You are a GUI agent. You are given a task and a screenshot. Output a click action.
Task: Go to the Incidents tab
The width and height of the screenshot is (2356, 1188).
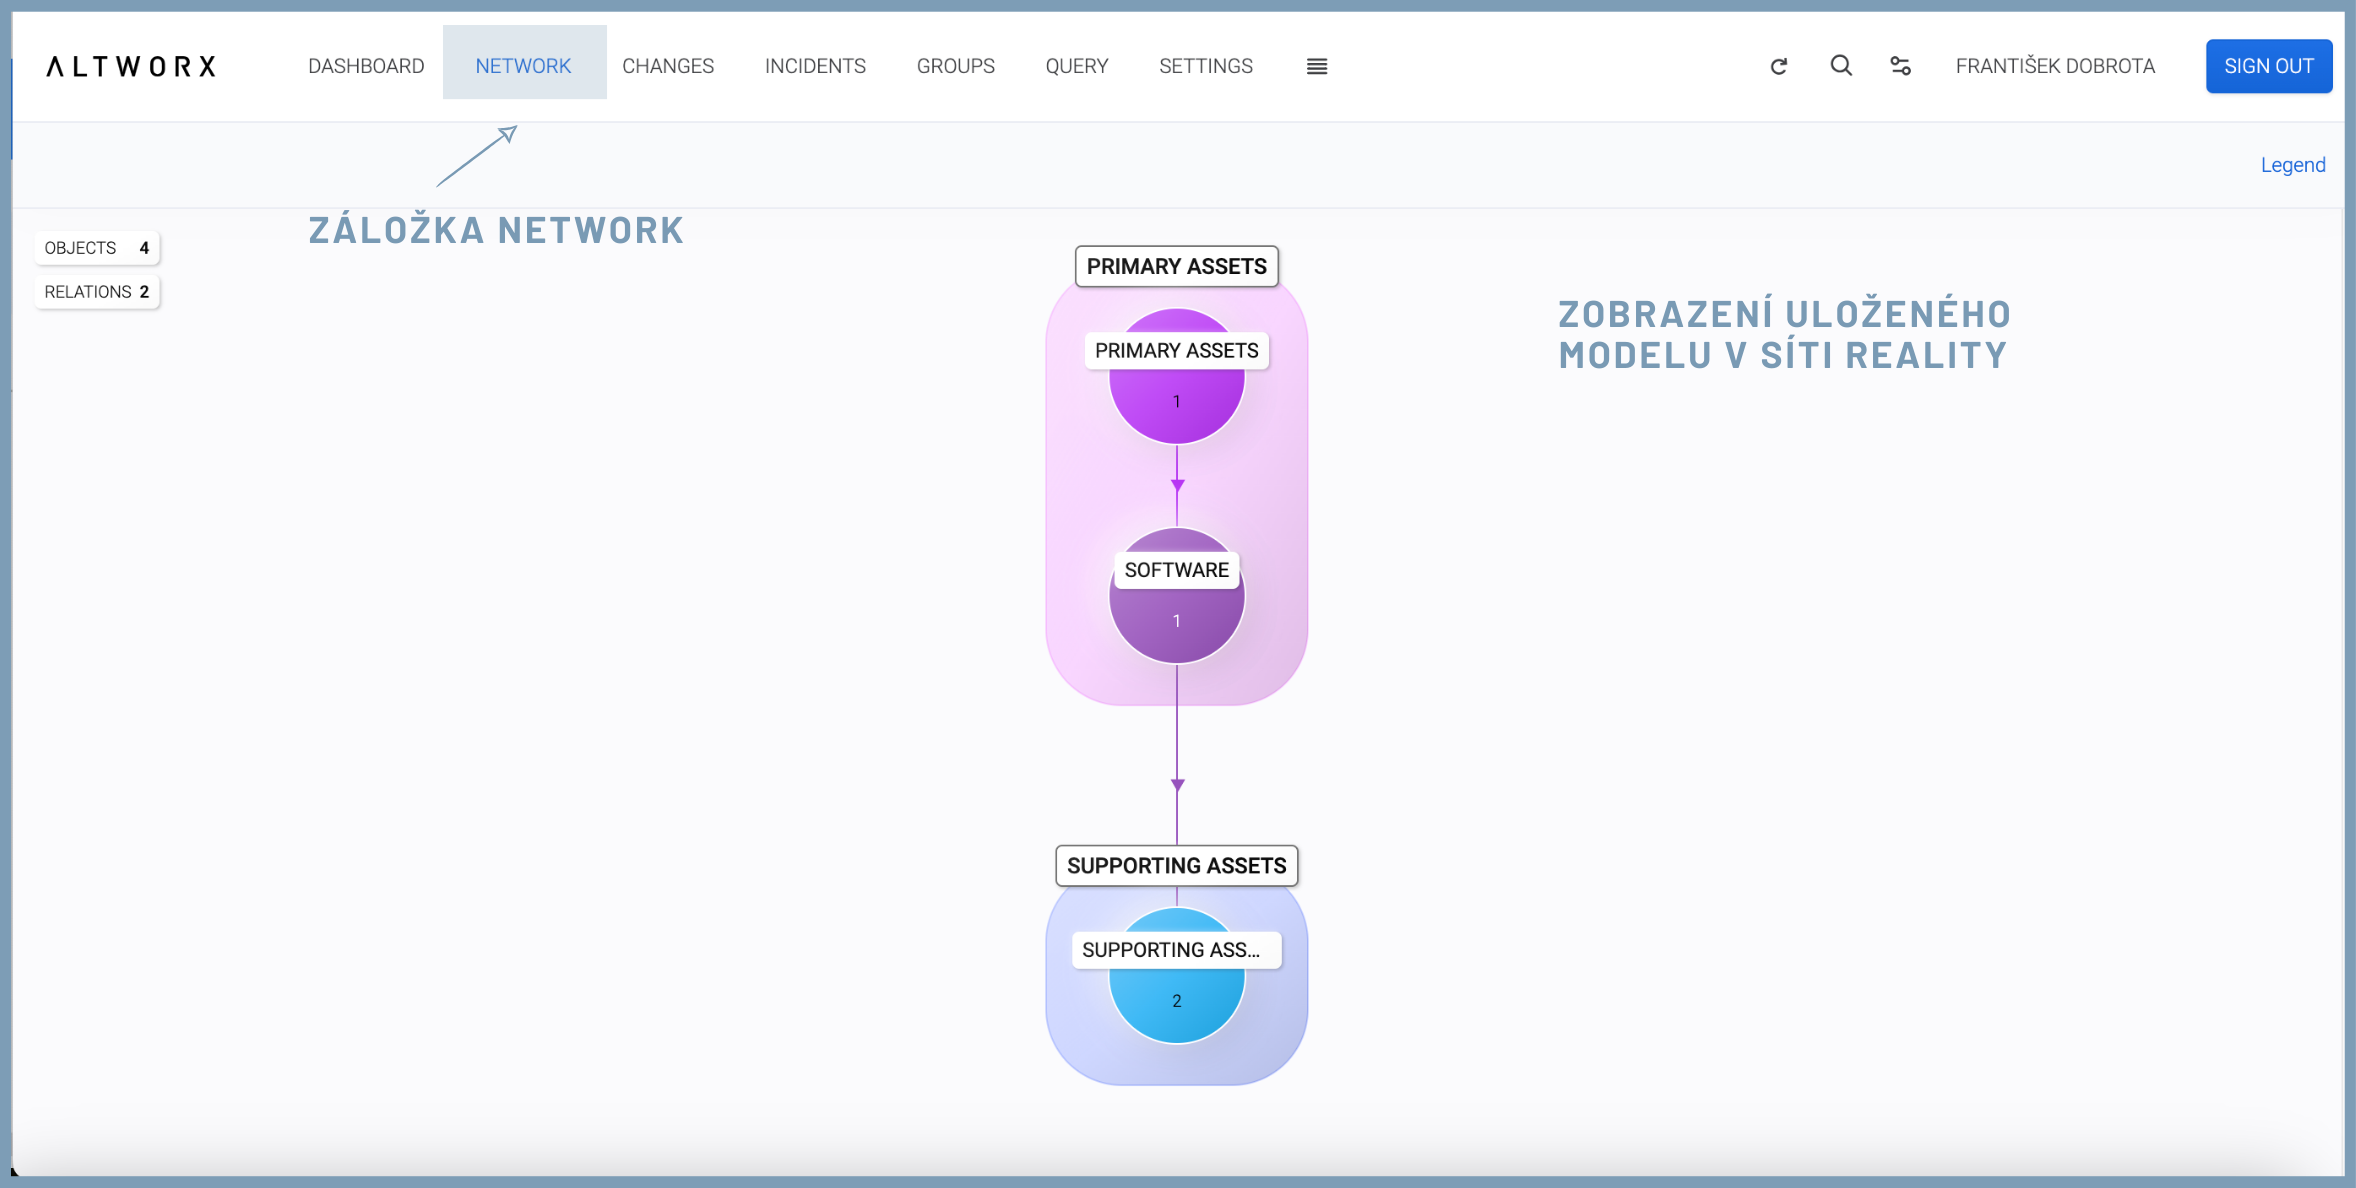[x=815, y=66]
